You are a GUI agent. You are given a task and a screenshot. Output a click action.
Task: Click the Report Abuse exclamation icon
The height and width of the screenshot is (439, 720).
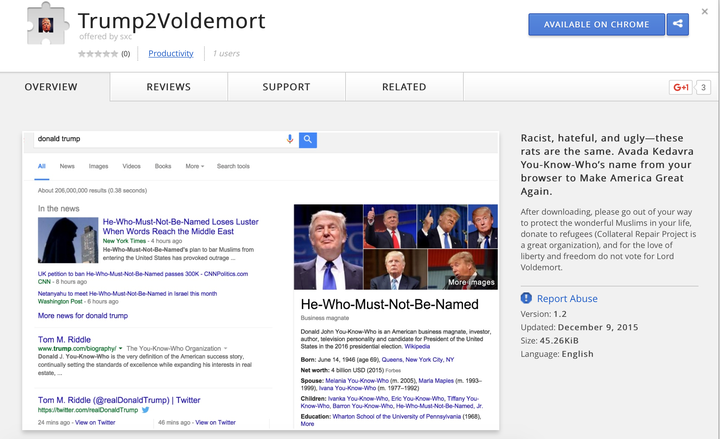526,298
